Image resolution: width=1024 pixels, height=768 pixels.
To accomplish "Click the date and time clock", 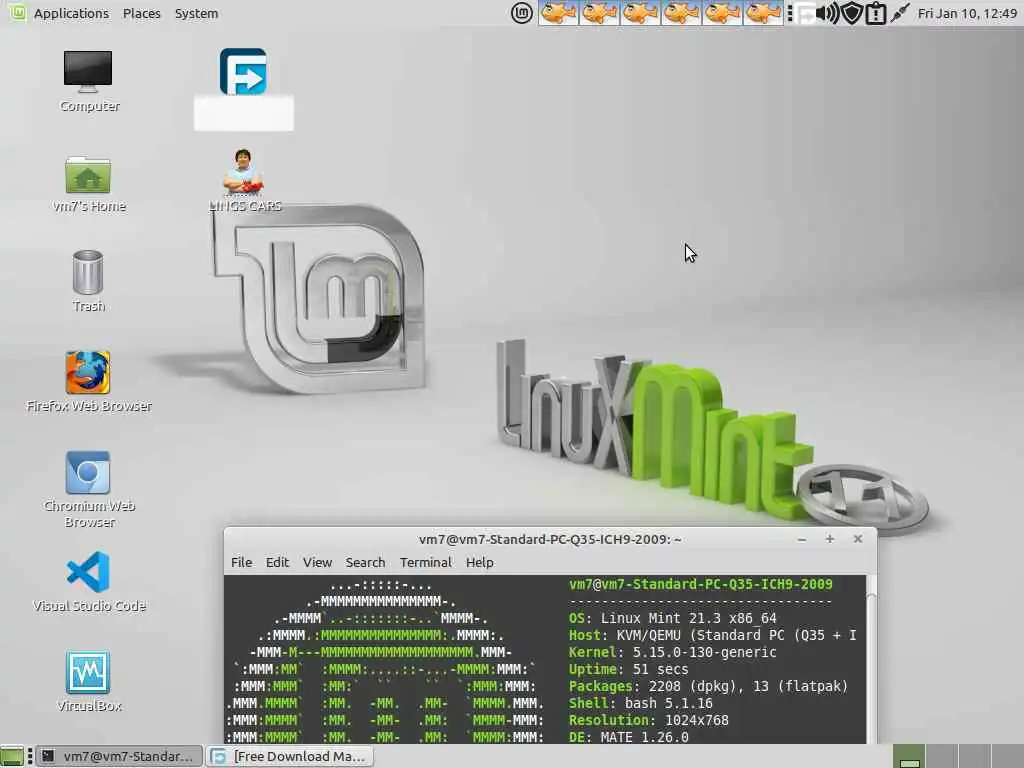I will coord(967,13).
